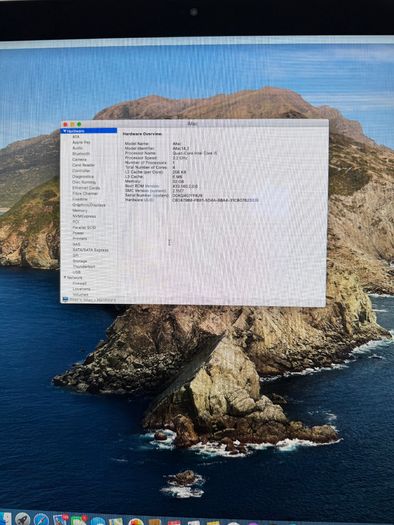Click the computer icon in the path bar
This screenshot has width=394, height=525.
(x=65, y=300)
